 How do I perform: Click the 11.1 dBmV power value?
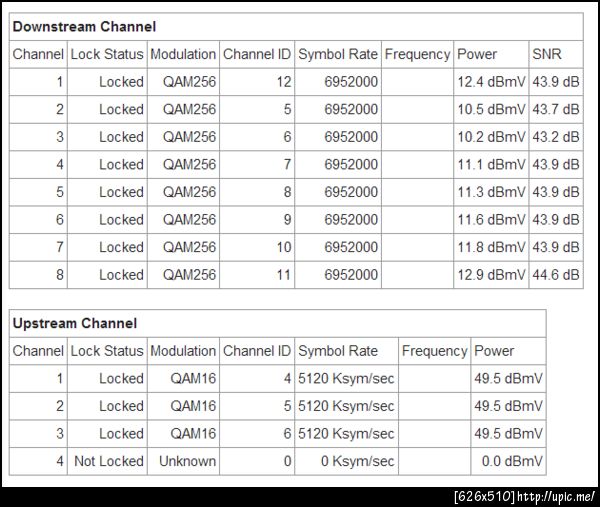[491, 164]
